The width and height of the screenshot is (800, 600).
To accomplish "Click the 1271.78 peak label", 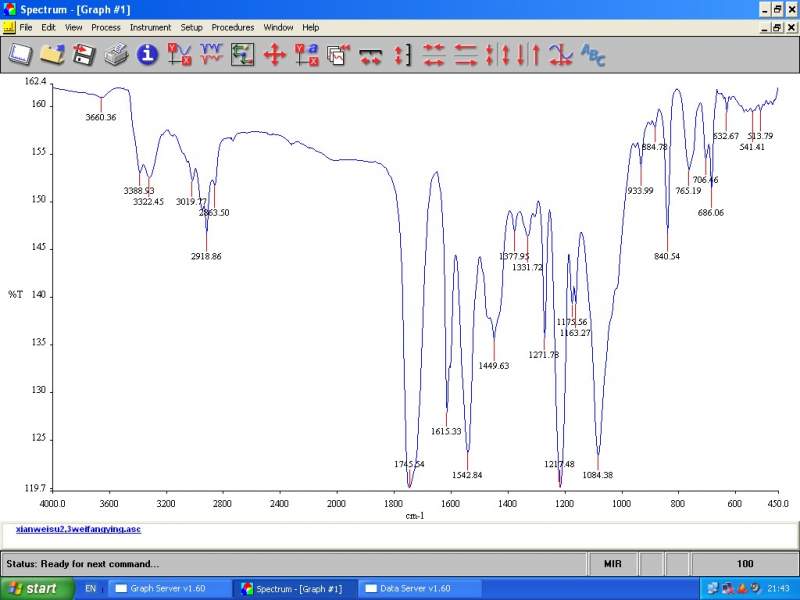I will tap(543, 355).
